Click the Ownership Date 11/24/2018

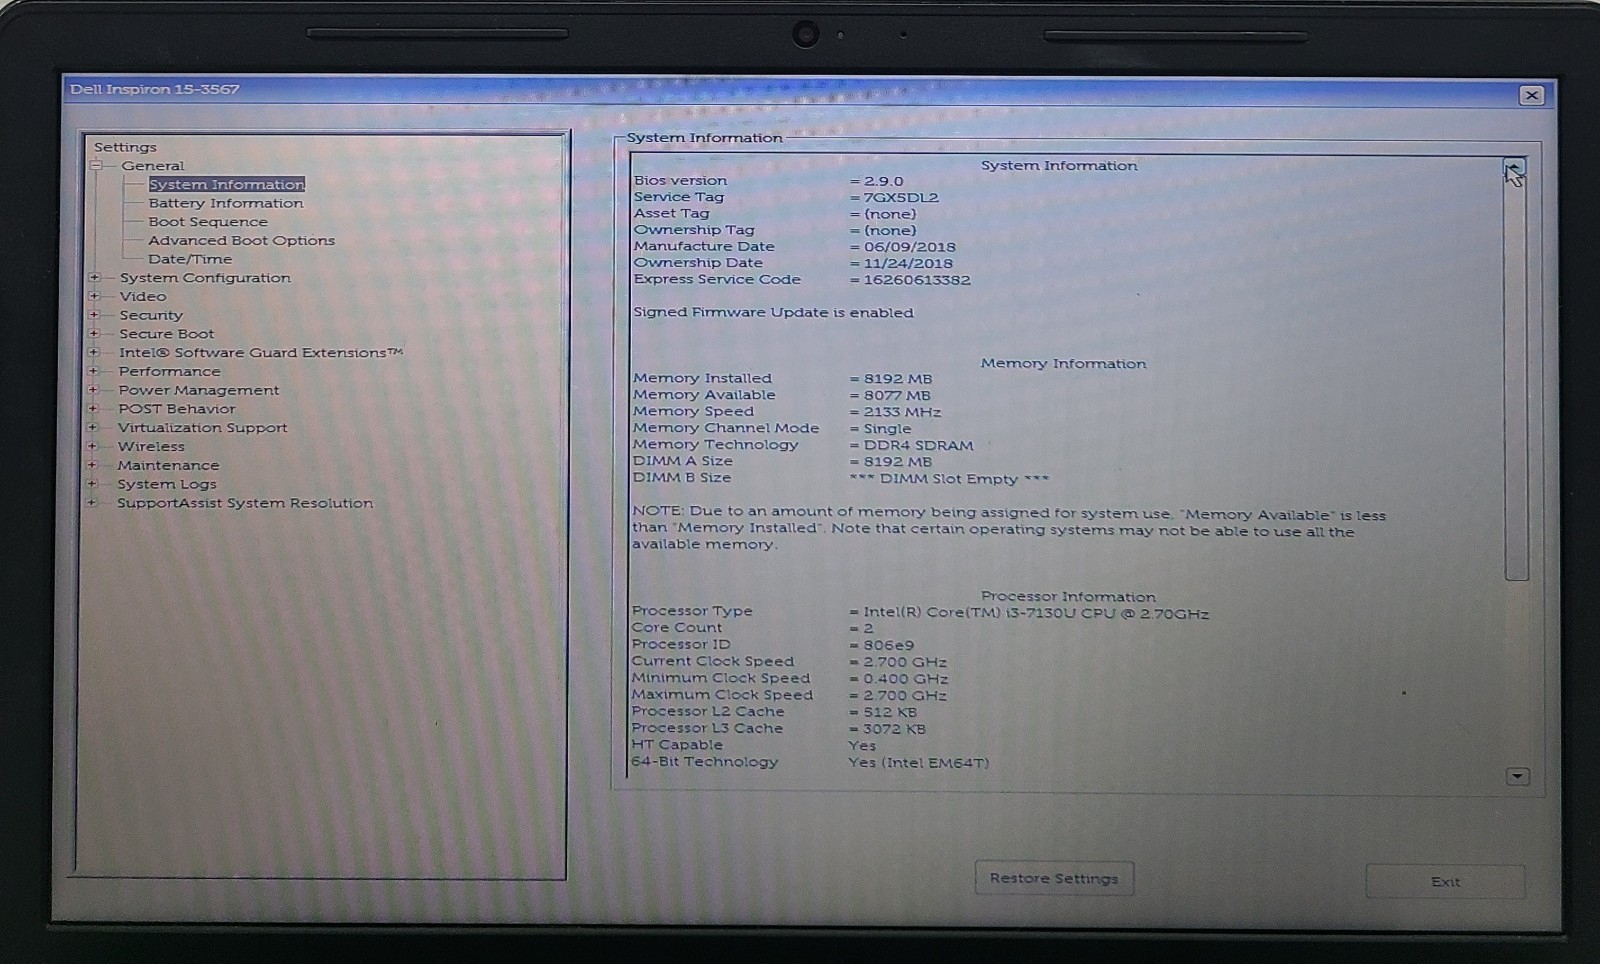[x=908, y=264]
